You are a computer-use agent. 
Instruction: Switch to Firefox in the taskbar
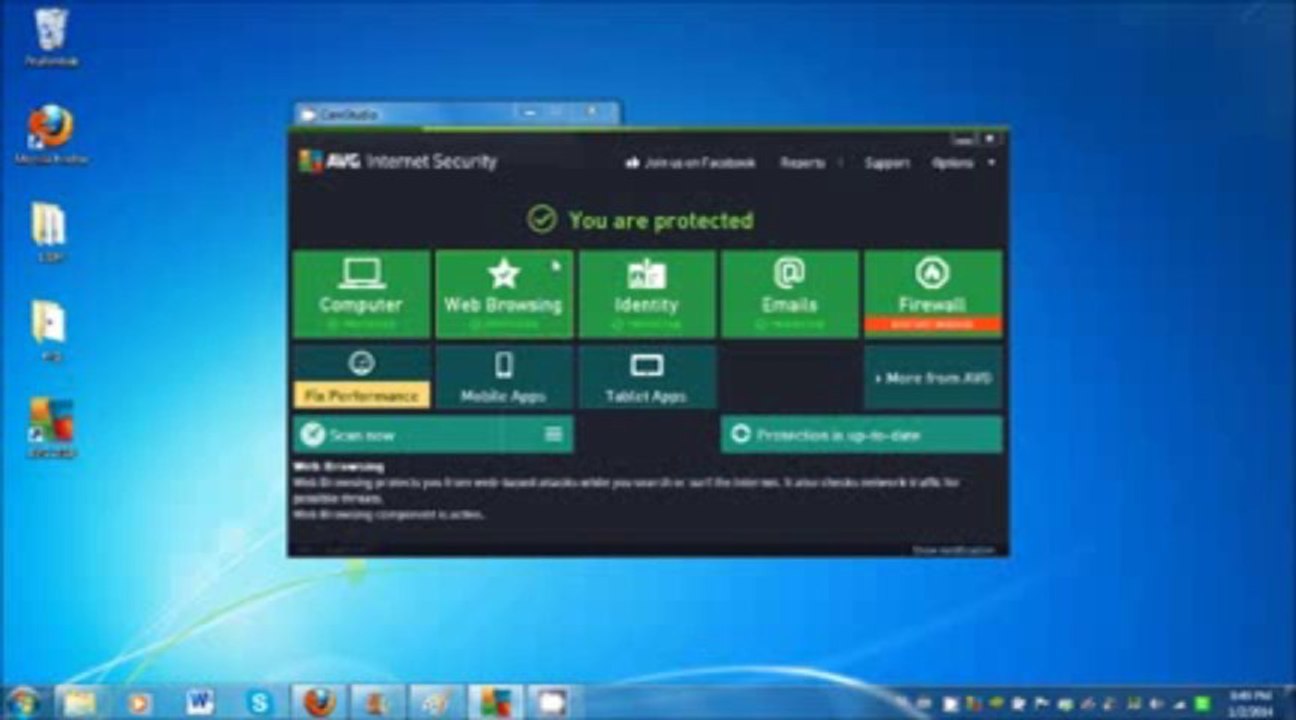319,702
